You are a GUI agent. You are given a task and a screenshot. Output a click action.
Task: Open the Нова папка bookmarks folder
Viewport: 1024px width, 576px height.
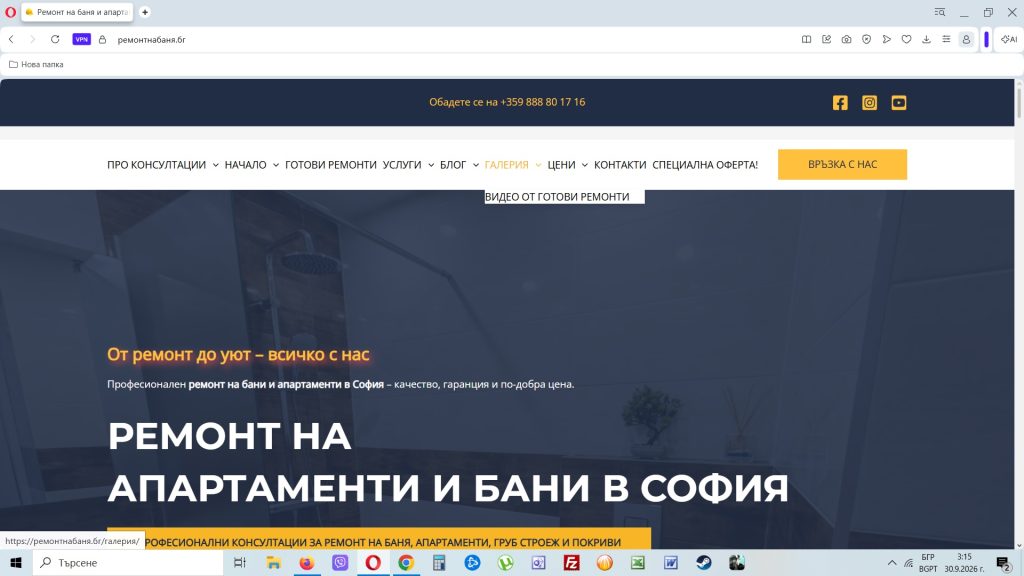[x=36, y=65]
